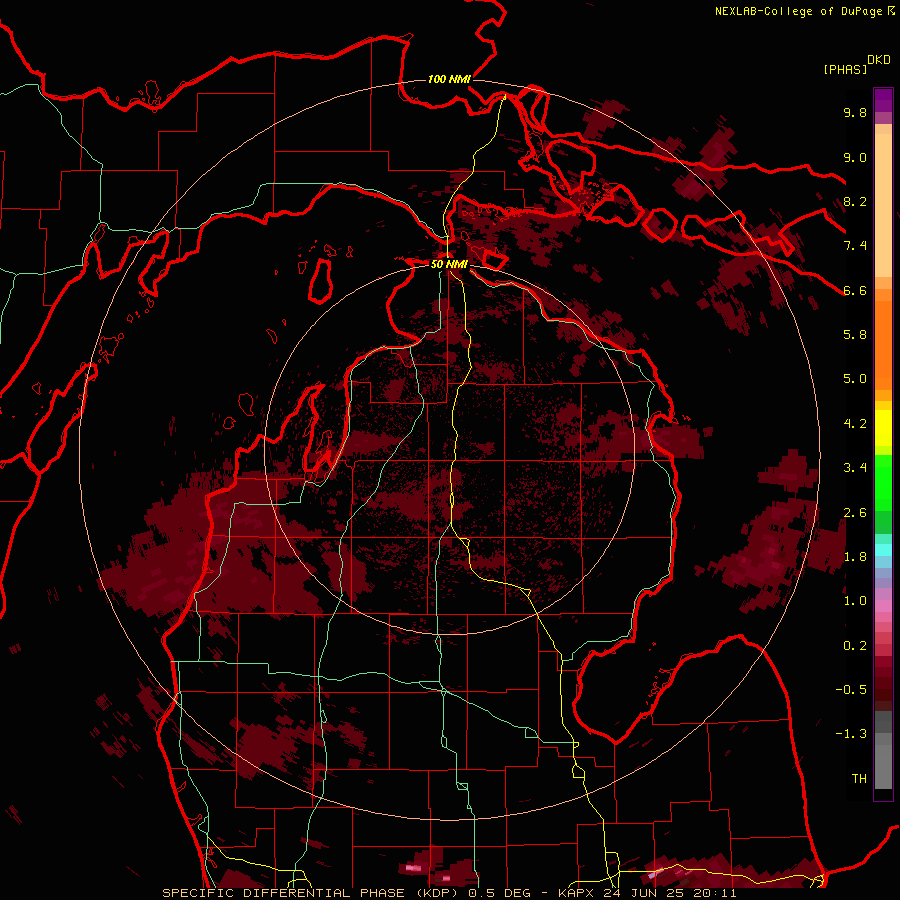The height and width of the screenshot is (900, 900).
Task: Click the DKD label above the legend
Action: pyautogui.click(x=879, y=60)
